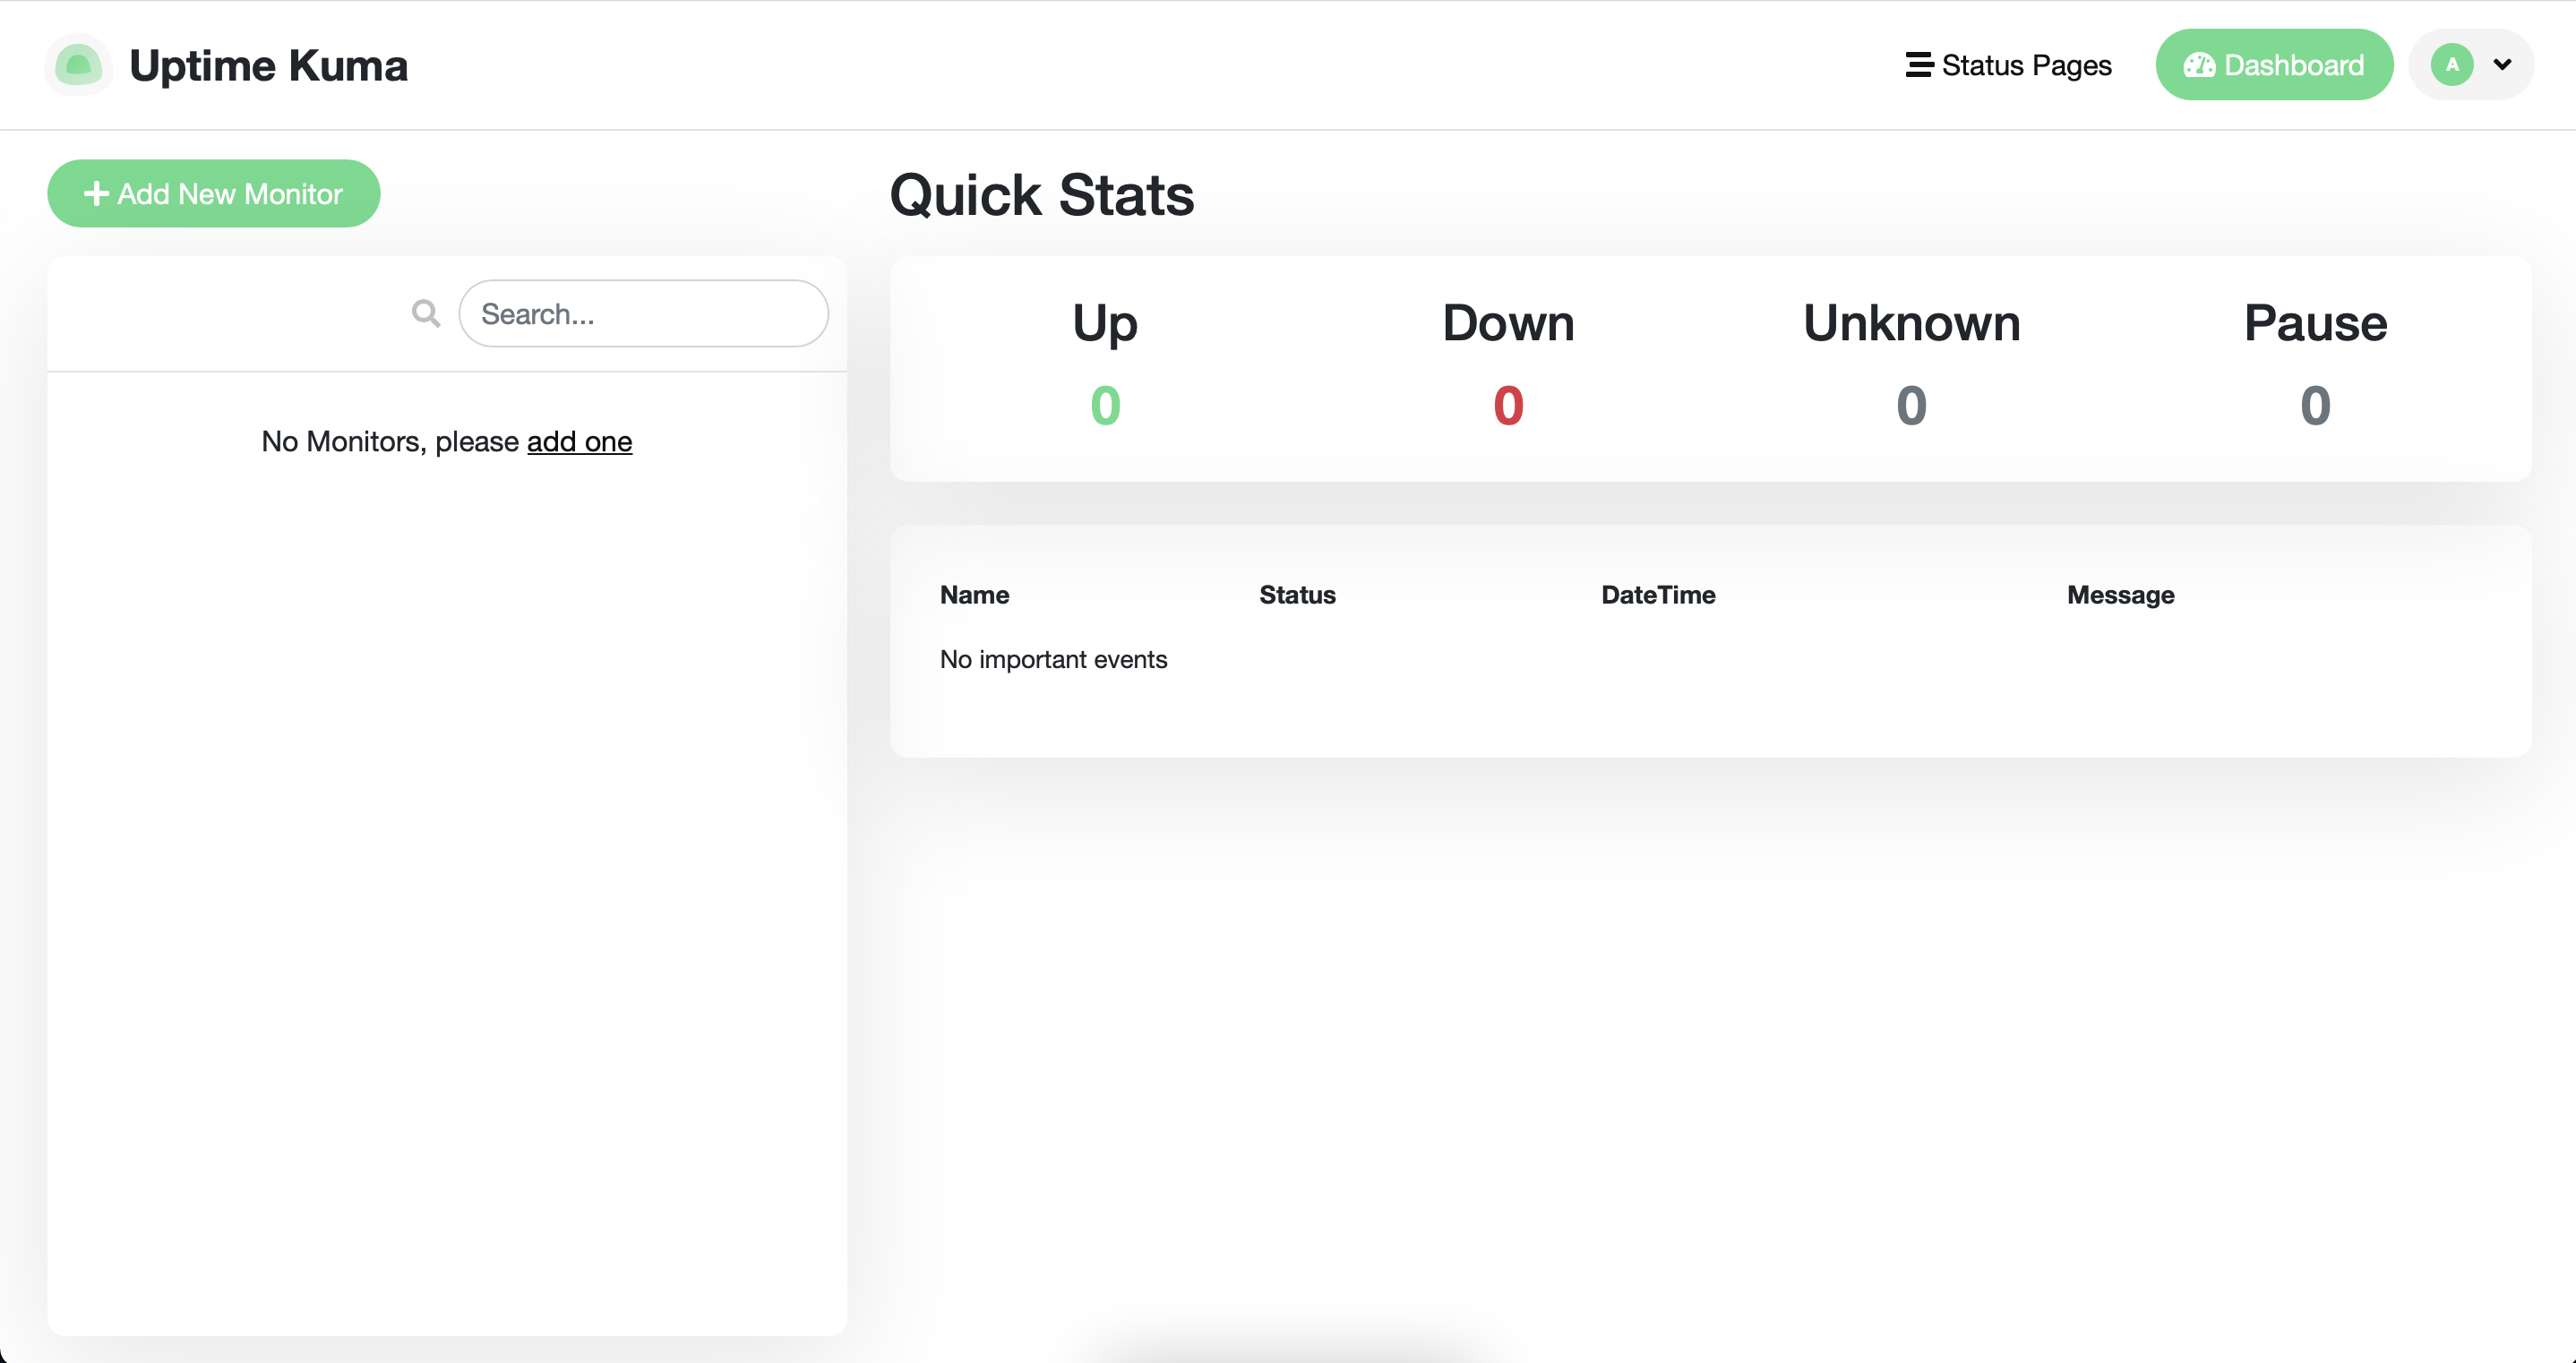
Task: Click the Uptime Kuma logo icon
Action: (x=78, y=64)
